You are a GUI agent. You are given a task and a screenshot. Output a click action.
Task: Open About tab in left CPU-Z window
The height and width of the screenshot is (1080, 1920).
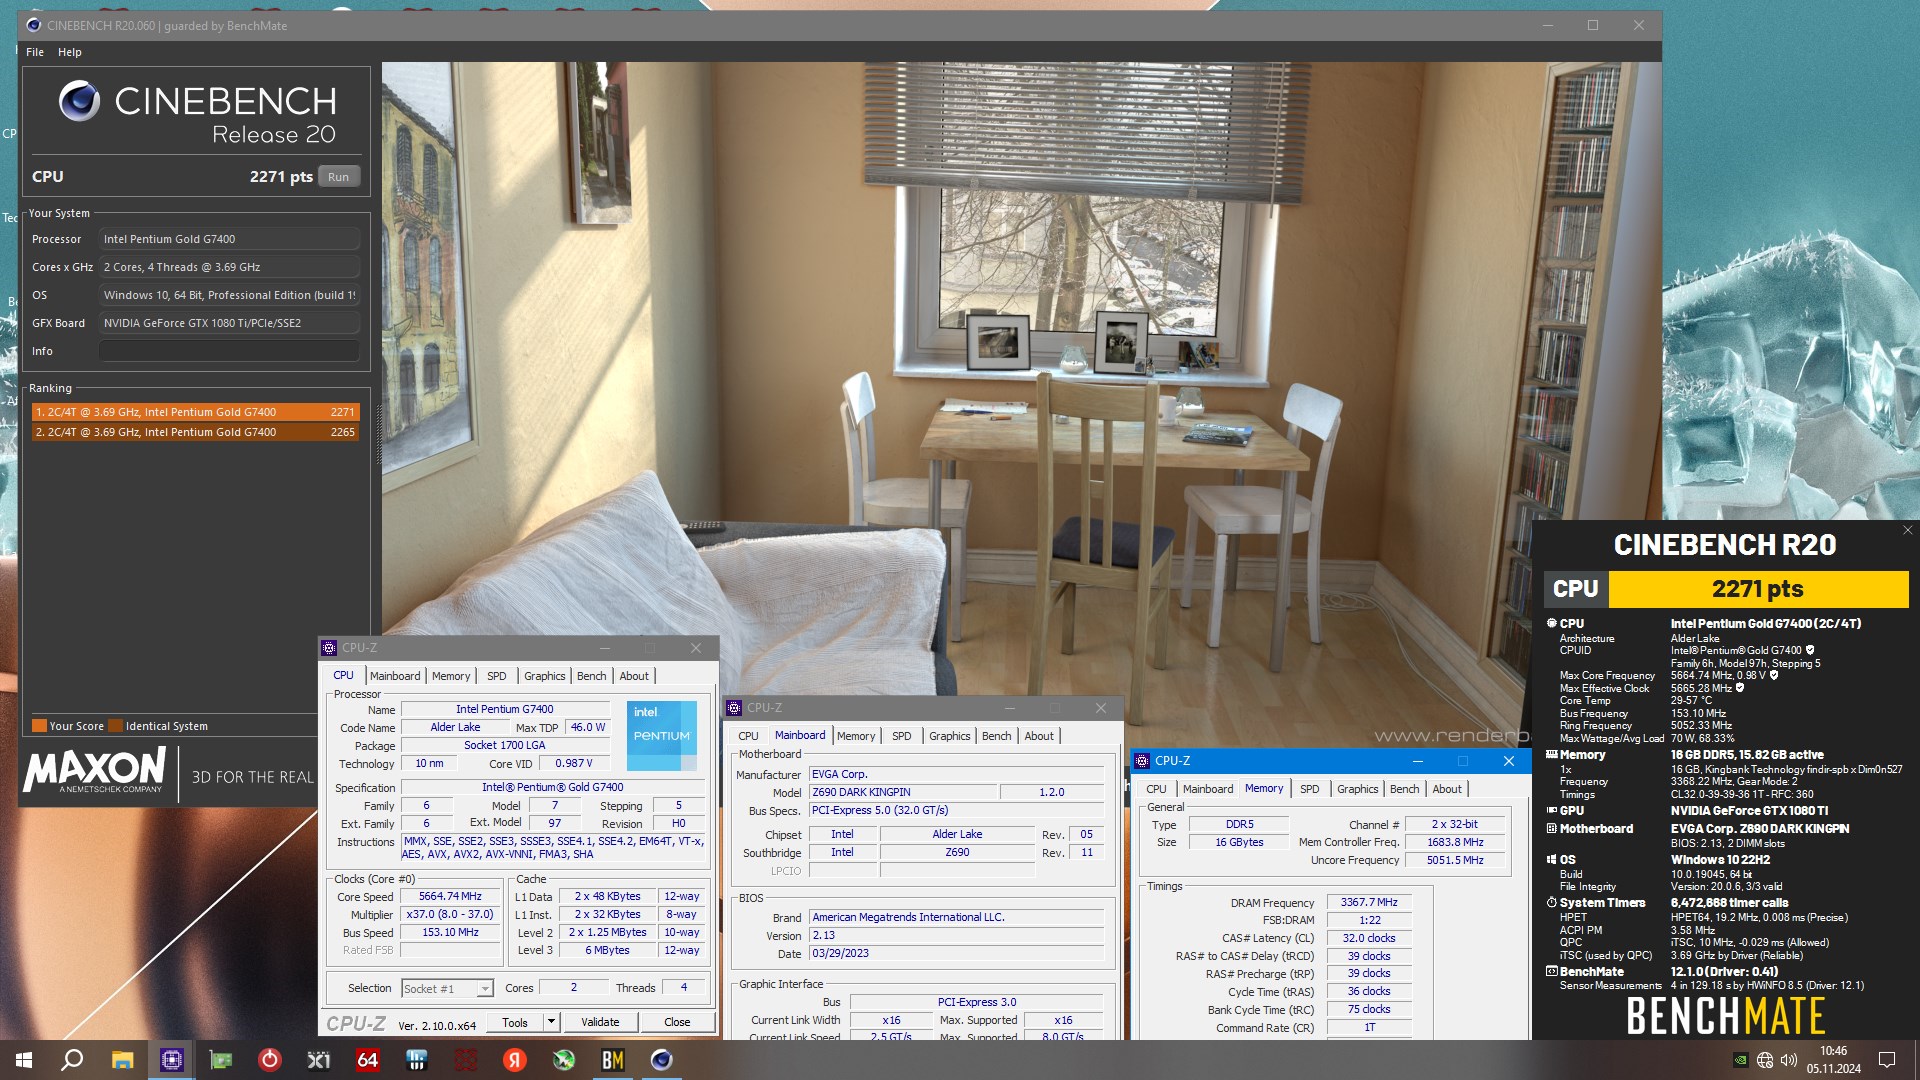pos(634,676)
